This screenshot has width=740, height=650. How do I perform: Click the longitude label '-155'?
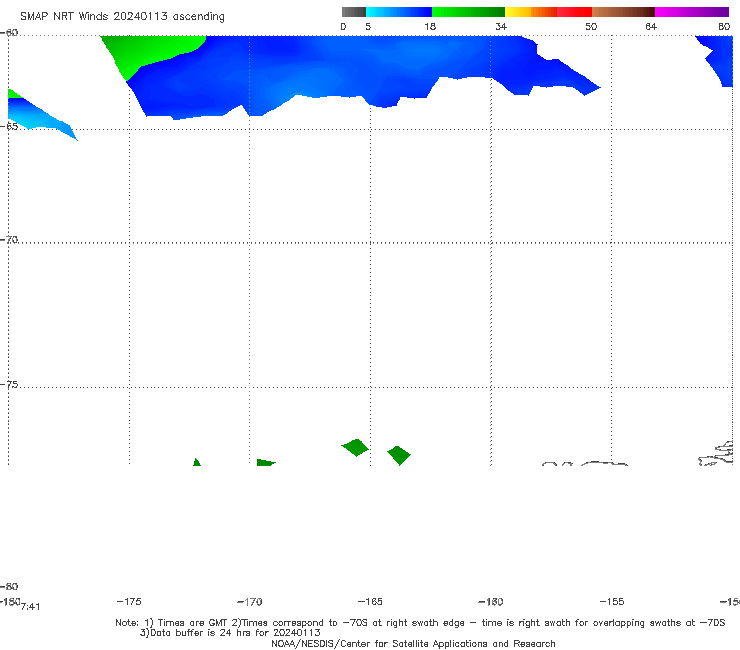tap(612, 601)
